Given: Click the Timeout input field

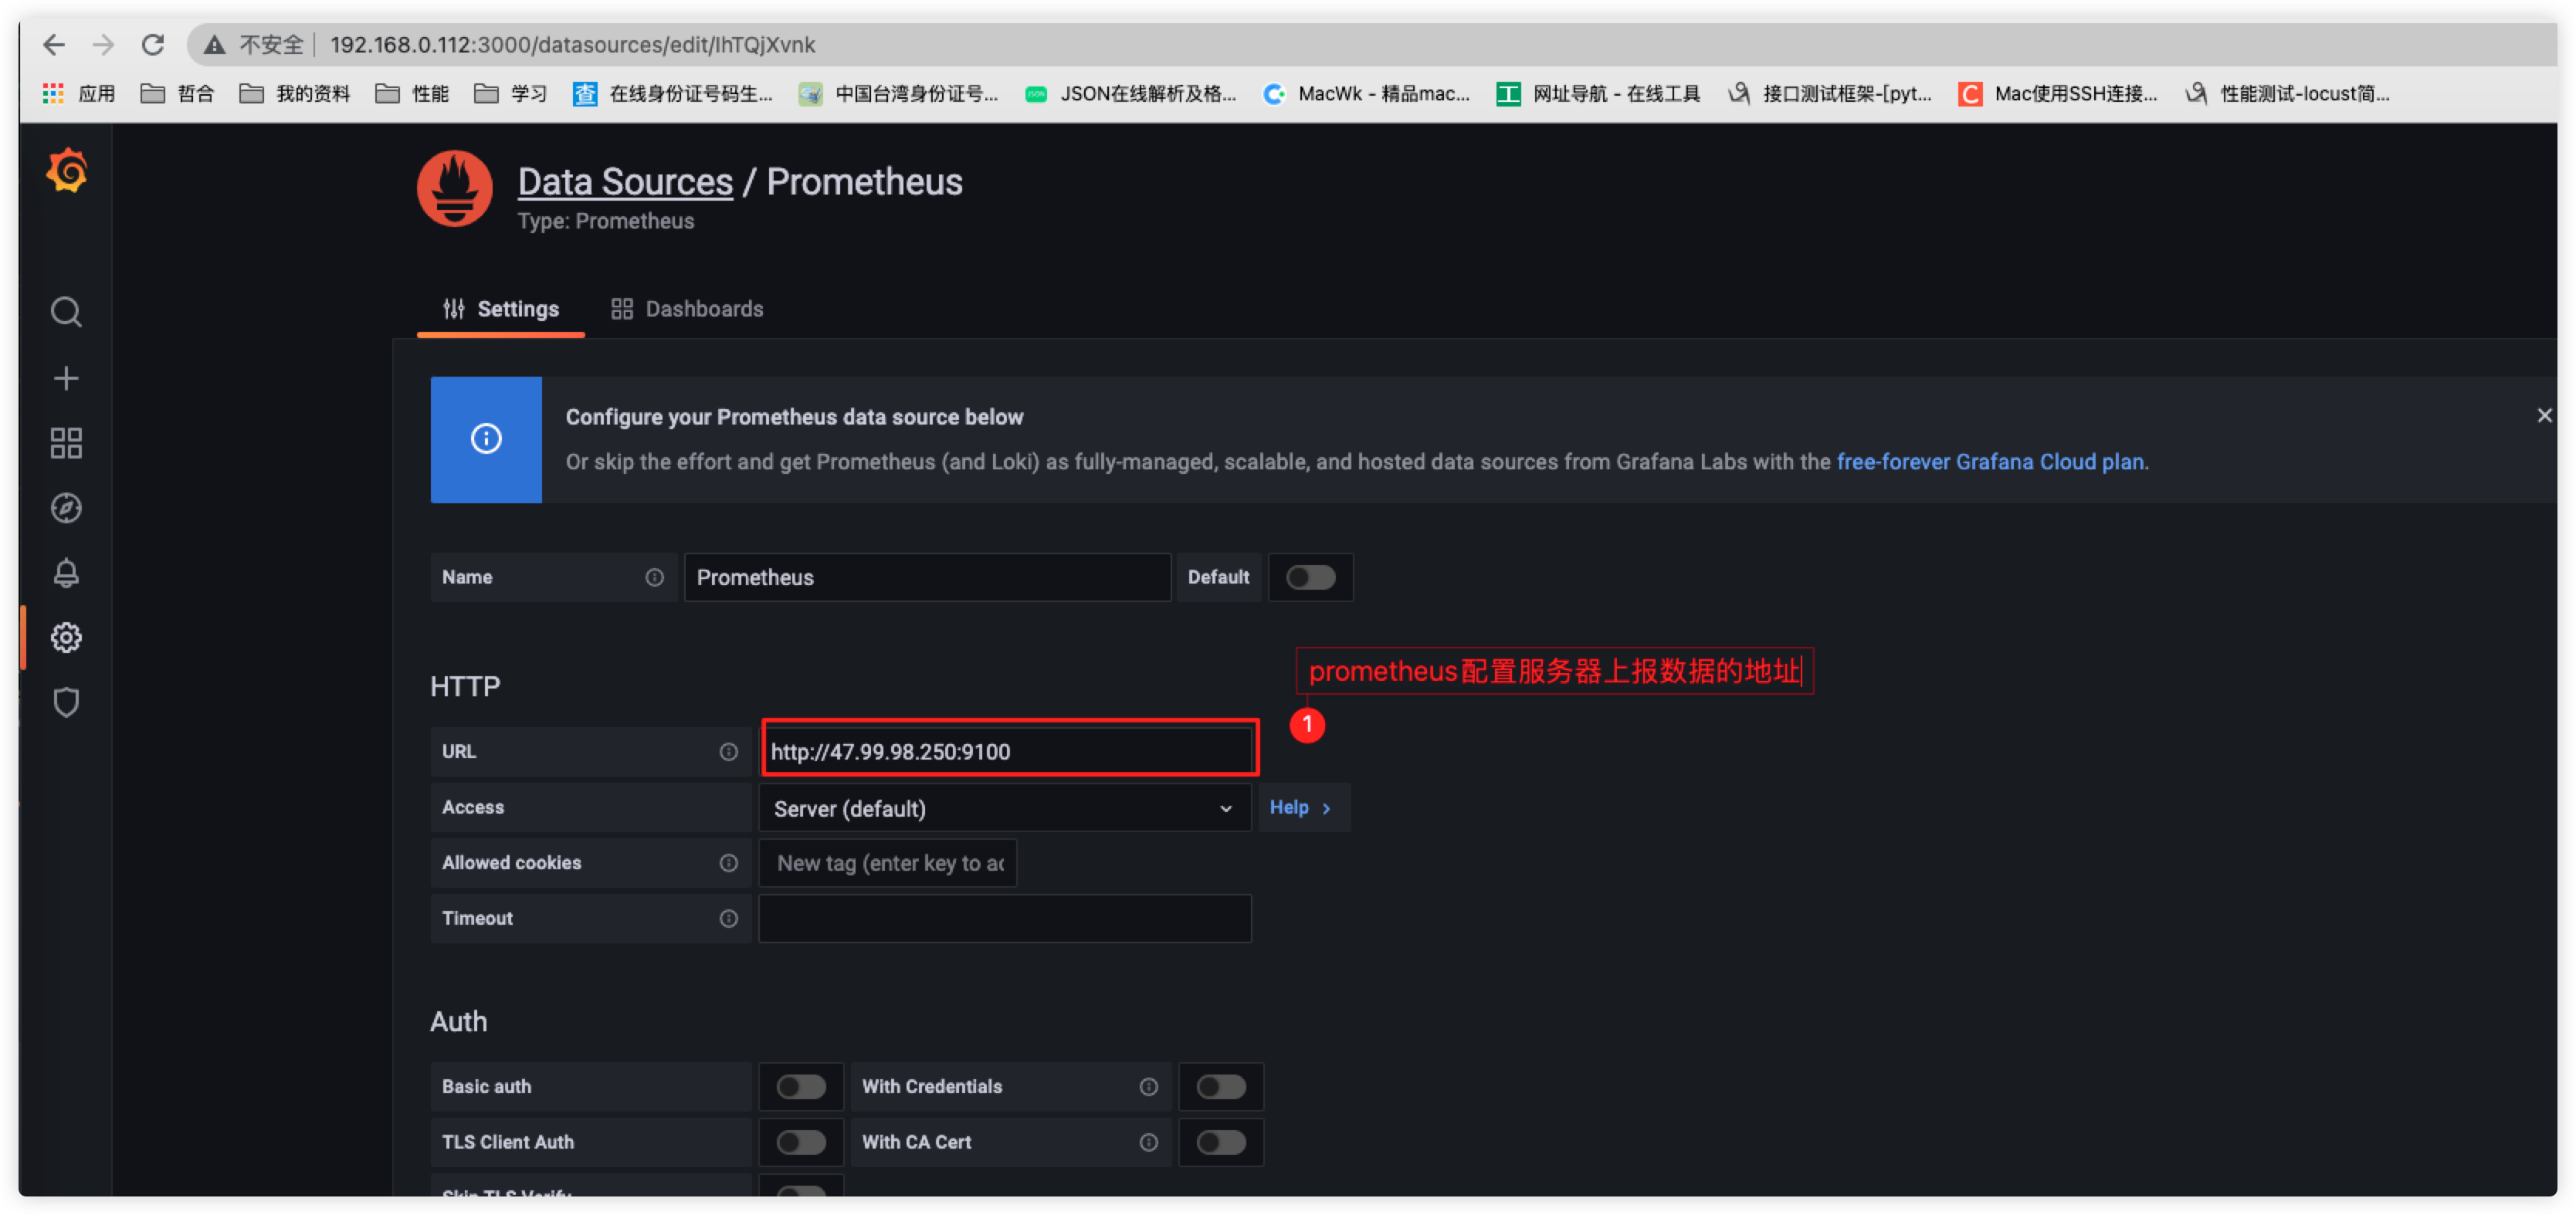Looking at the screenshot, I should coord(1005,919).
